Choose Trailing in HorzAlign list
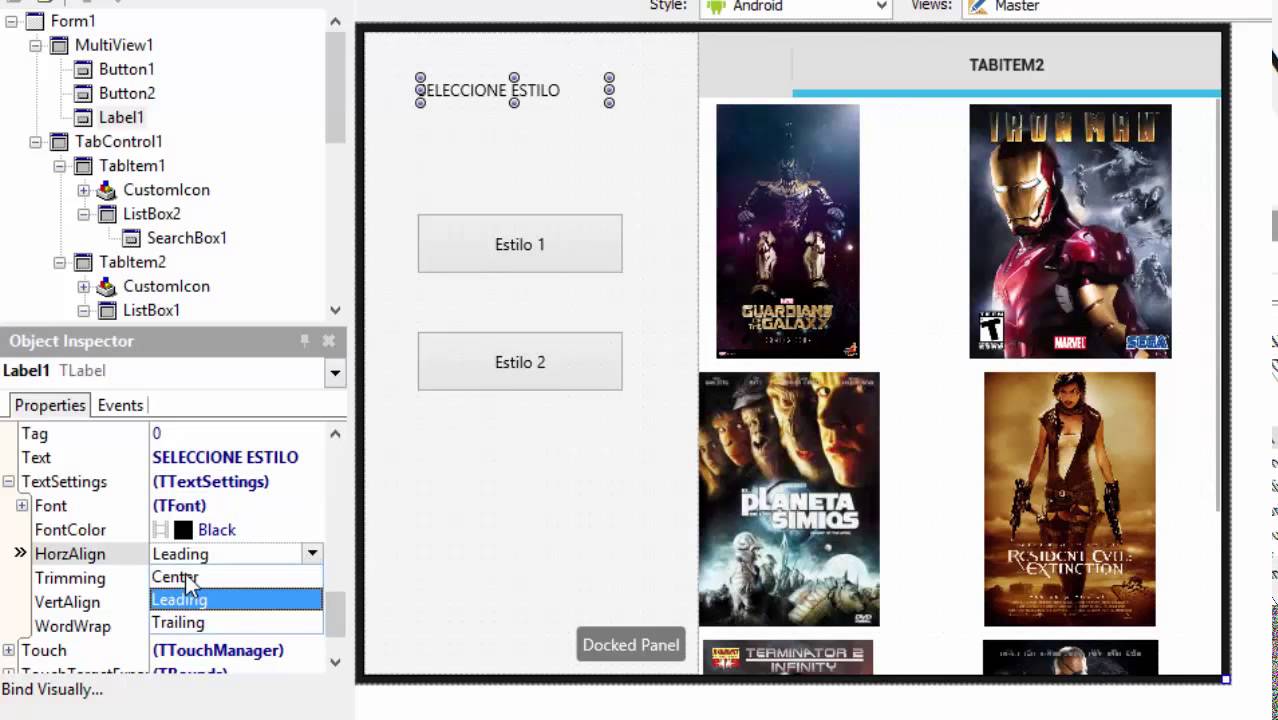The width and height of the screenshot is (1278, 720). [x=236, y=622]
